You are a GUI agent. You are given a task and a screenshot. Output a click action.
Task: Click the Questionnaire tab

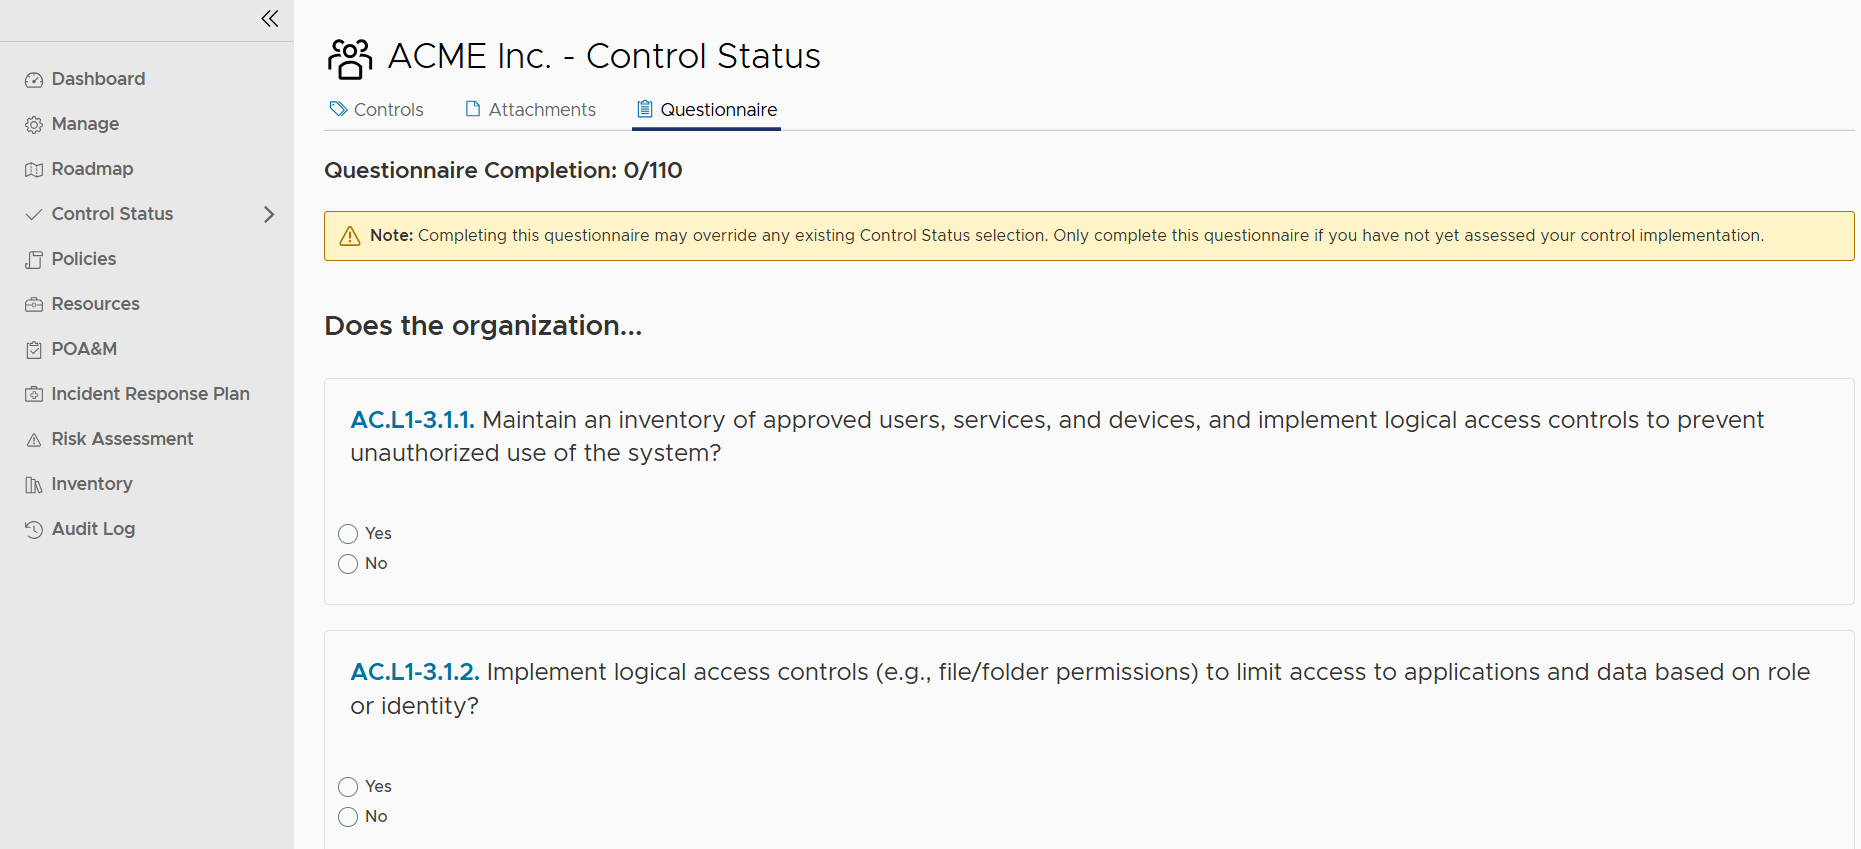click(707, 110)
